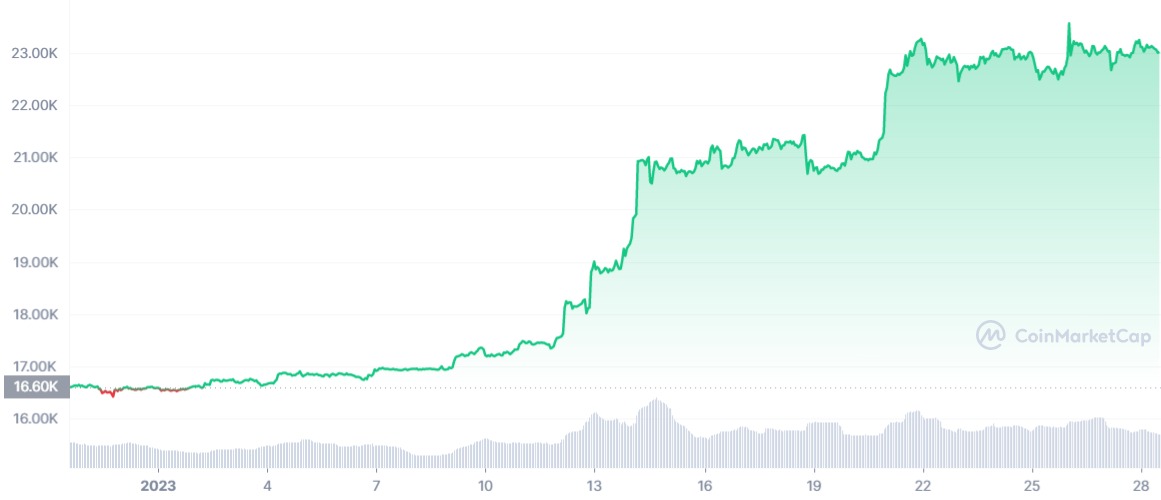Click date marker 19 on the axis
The image size is (1161, 500).
(813, 486)
